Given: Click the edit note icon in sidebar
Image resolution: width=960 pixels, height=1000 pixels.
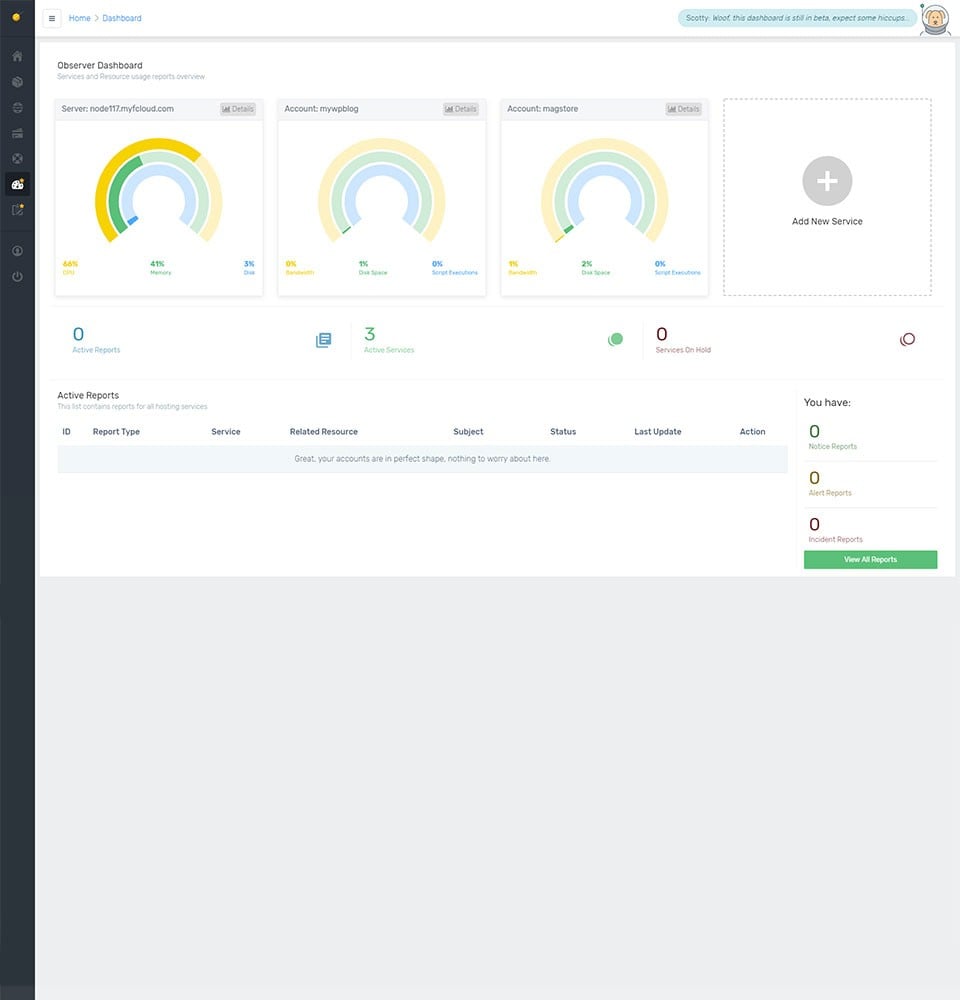Looking at the screenshot, I should 17,210.
